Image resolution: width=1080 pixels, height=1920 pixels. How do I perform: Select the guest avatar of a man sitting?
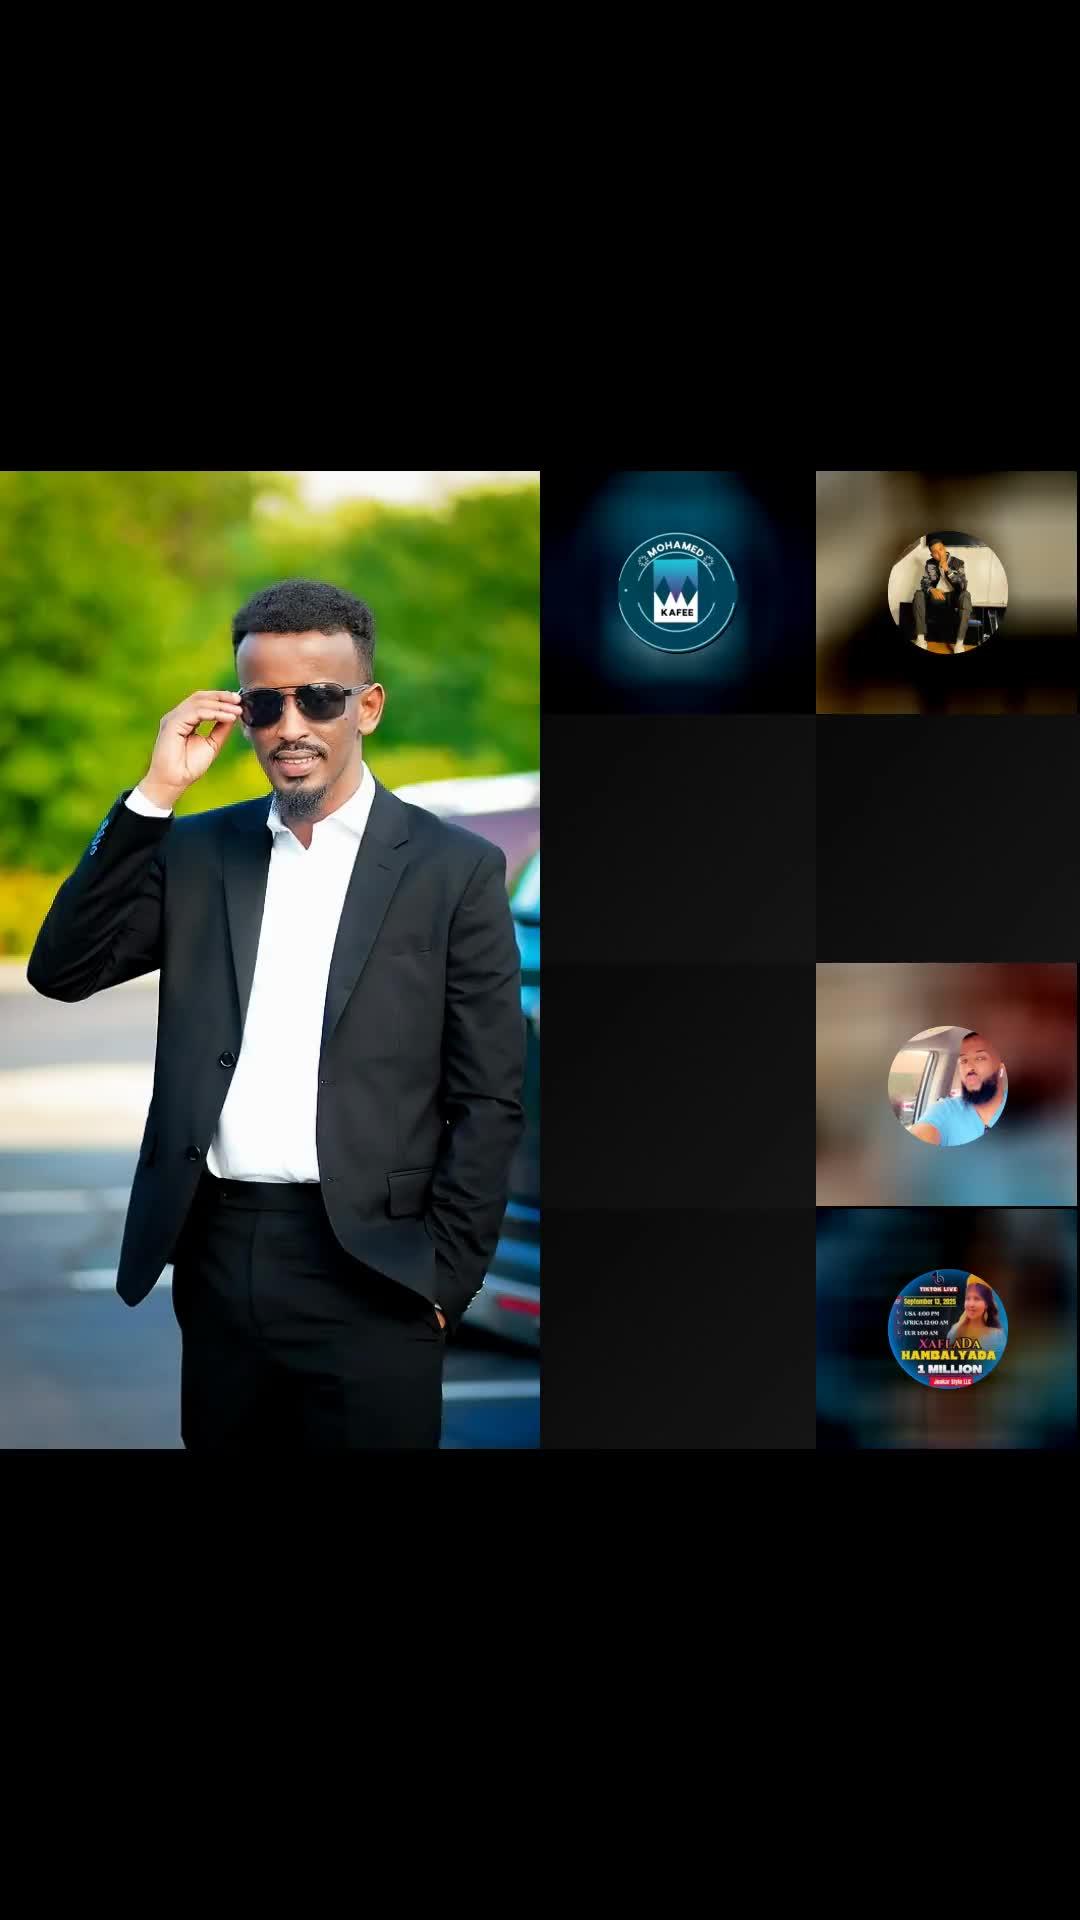(x=947, y=592)
